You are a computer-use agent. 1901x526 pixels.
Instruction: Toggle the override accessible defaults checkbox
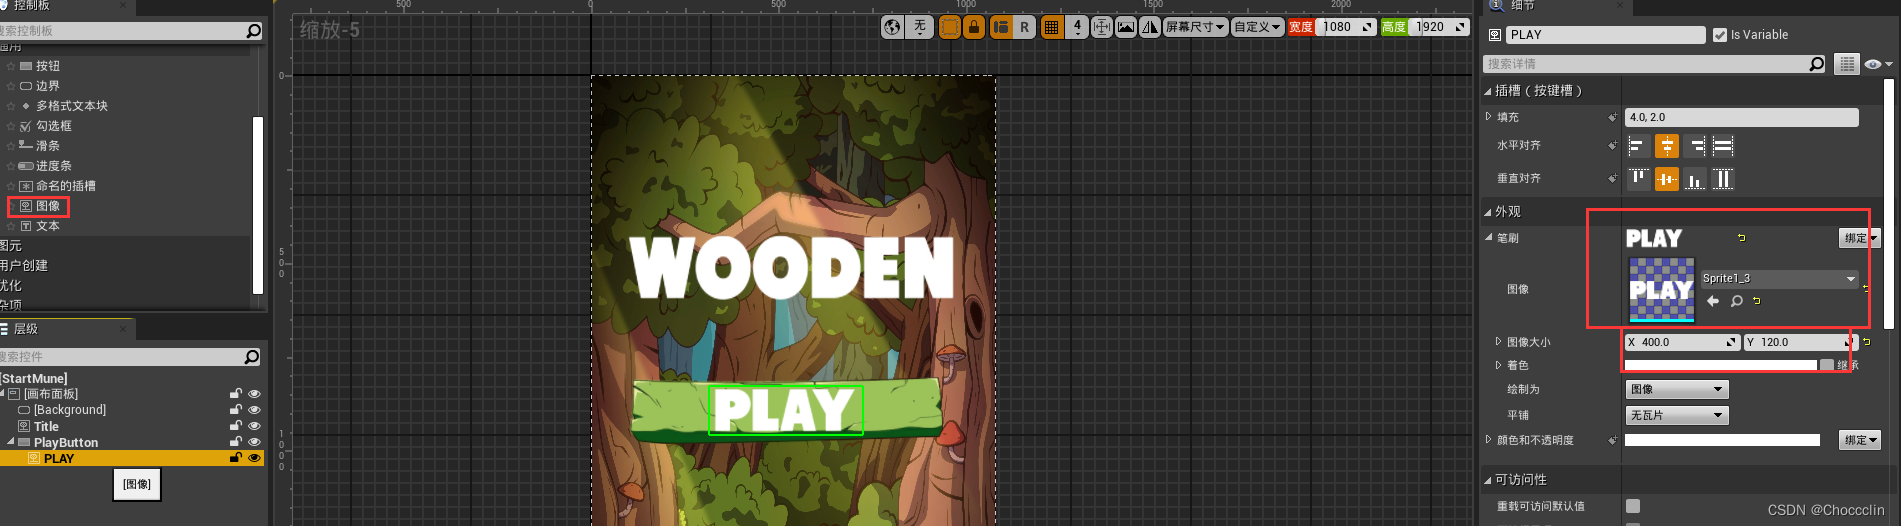(x=1633, y=506)
